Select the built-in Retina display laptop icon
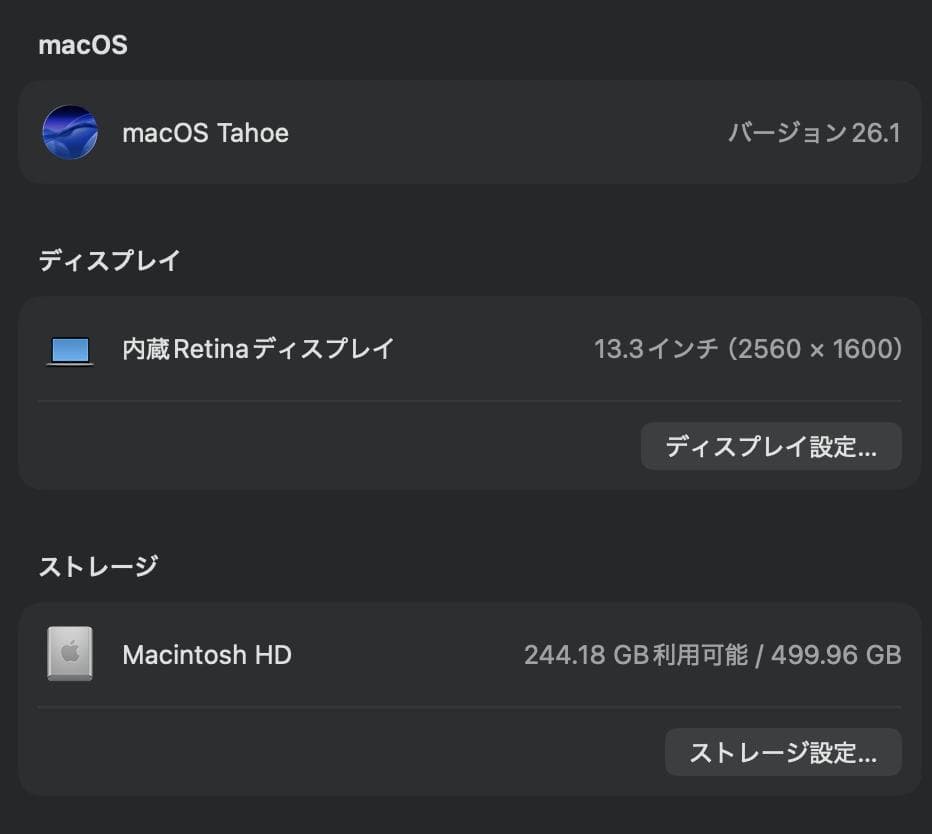The image size is (932, 834). (x=69, y=349)
